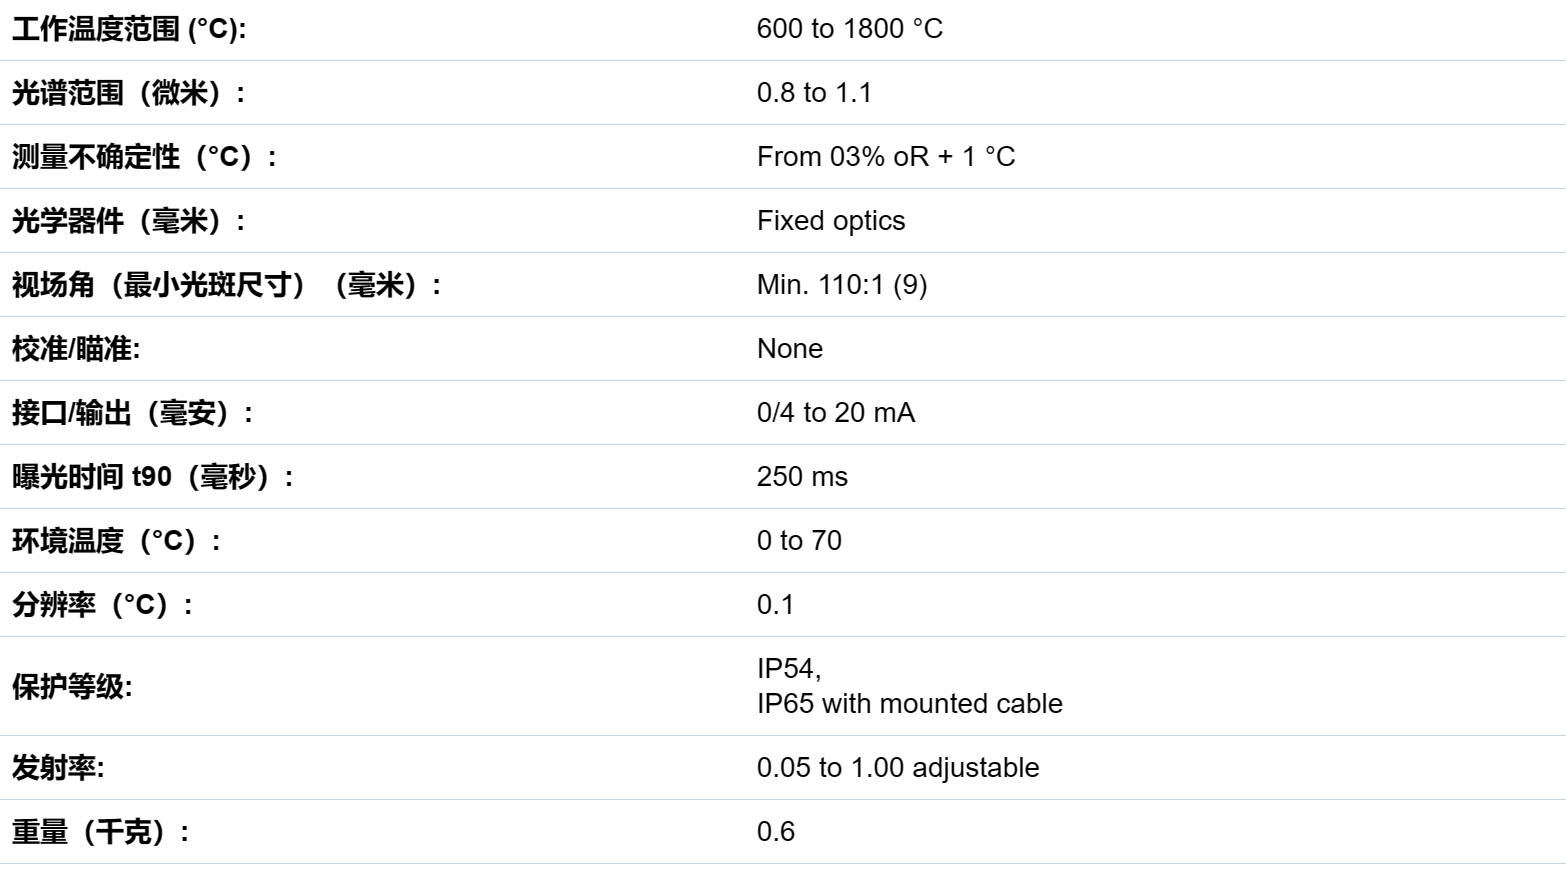Screen dimensions: 1566x873
Task: Click the 0.8 to 1.1 value
Action: click(x=814, y=93)
